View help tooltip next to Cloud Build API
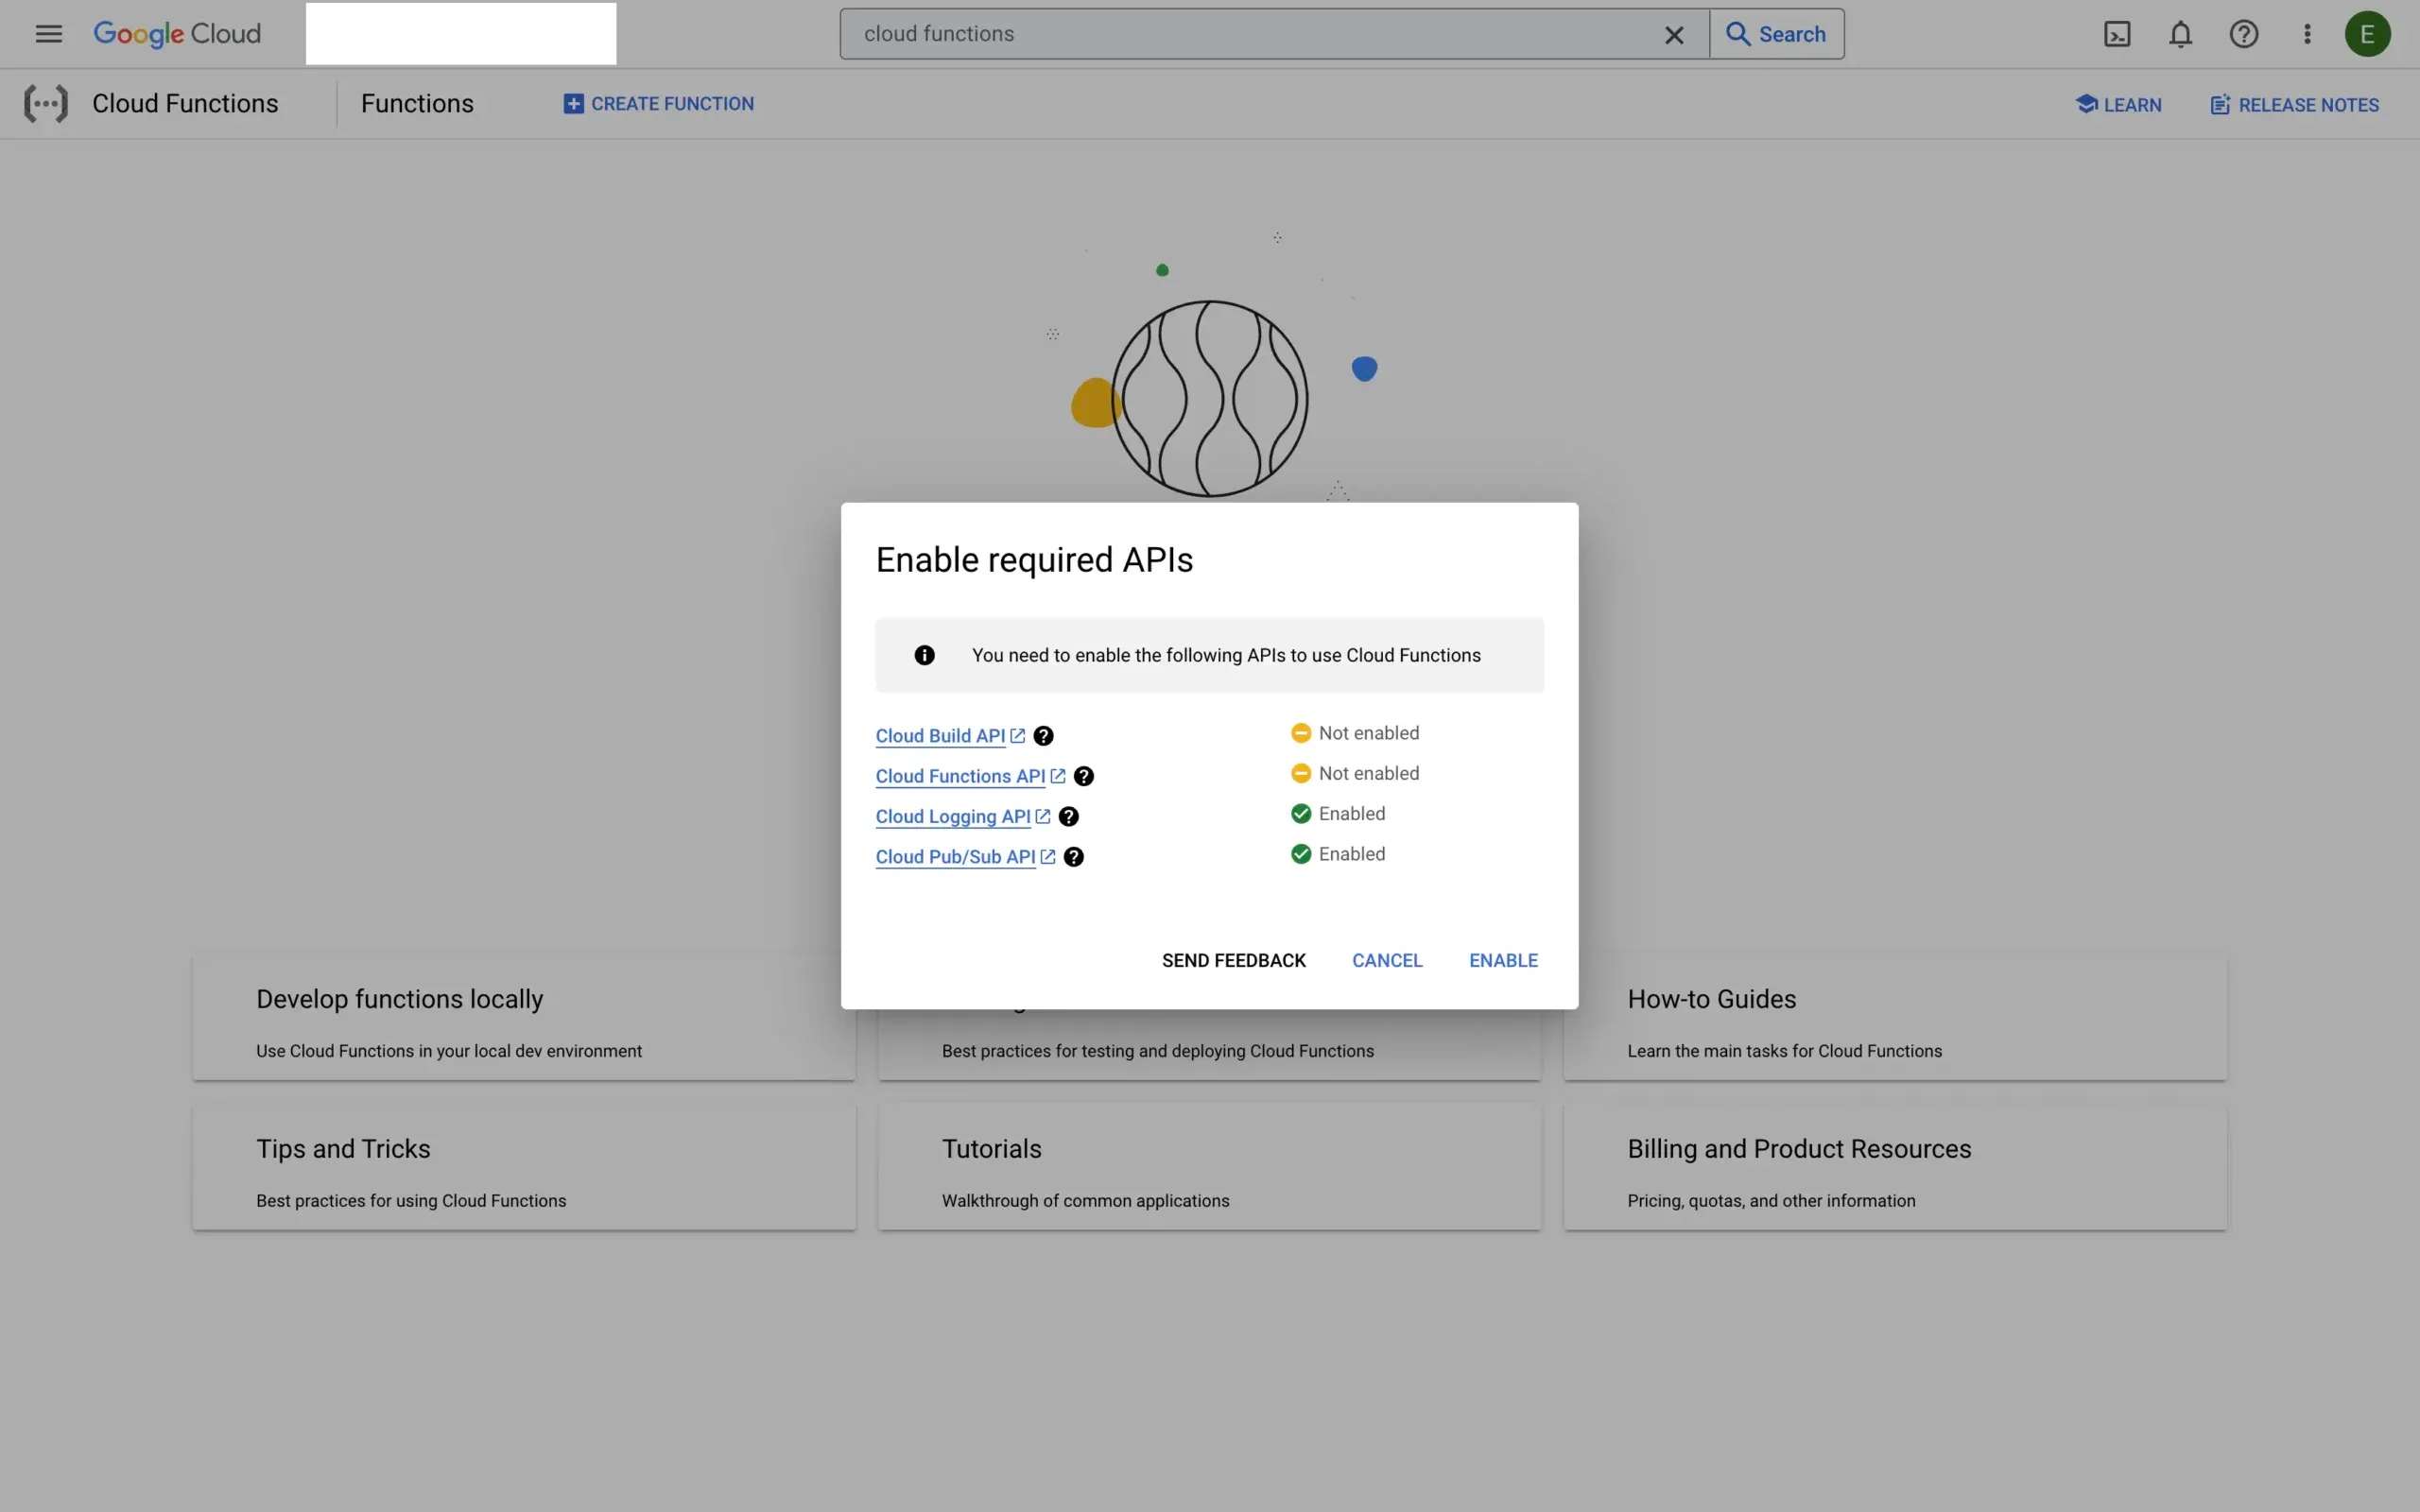 pos(1043,735)
